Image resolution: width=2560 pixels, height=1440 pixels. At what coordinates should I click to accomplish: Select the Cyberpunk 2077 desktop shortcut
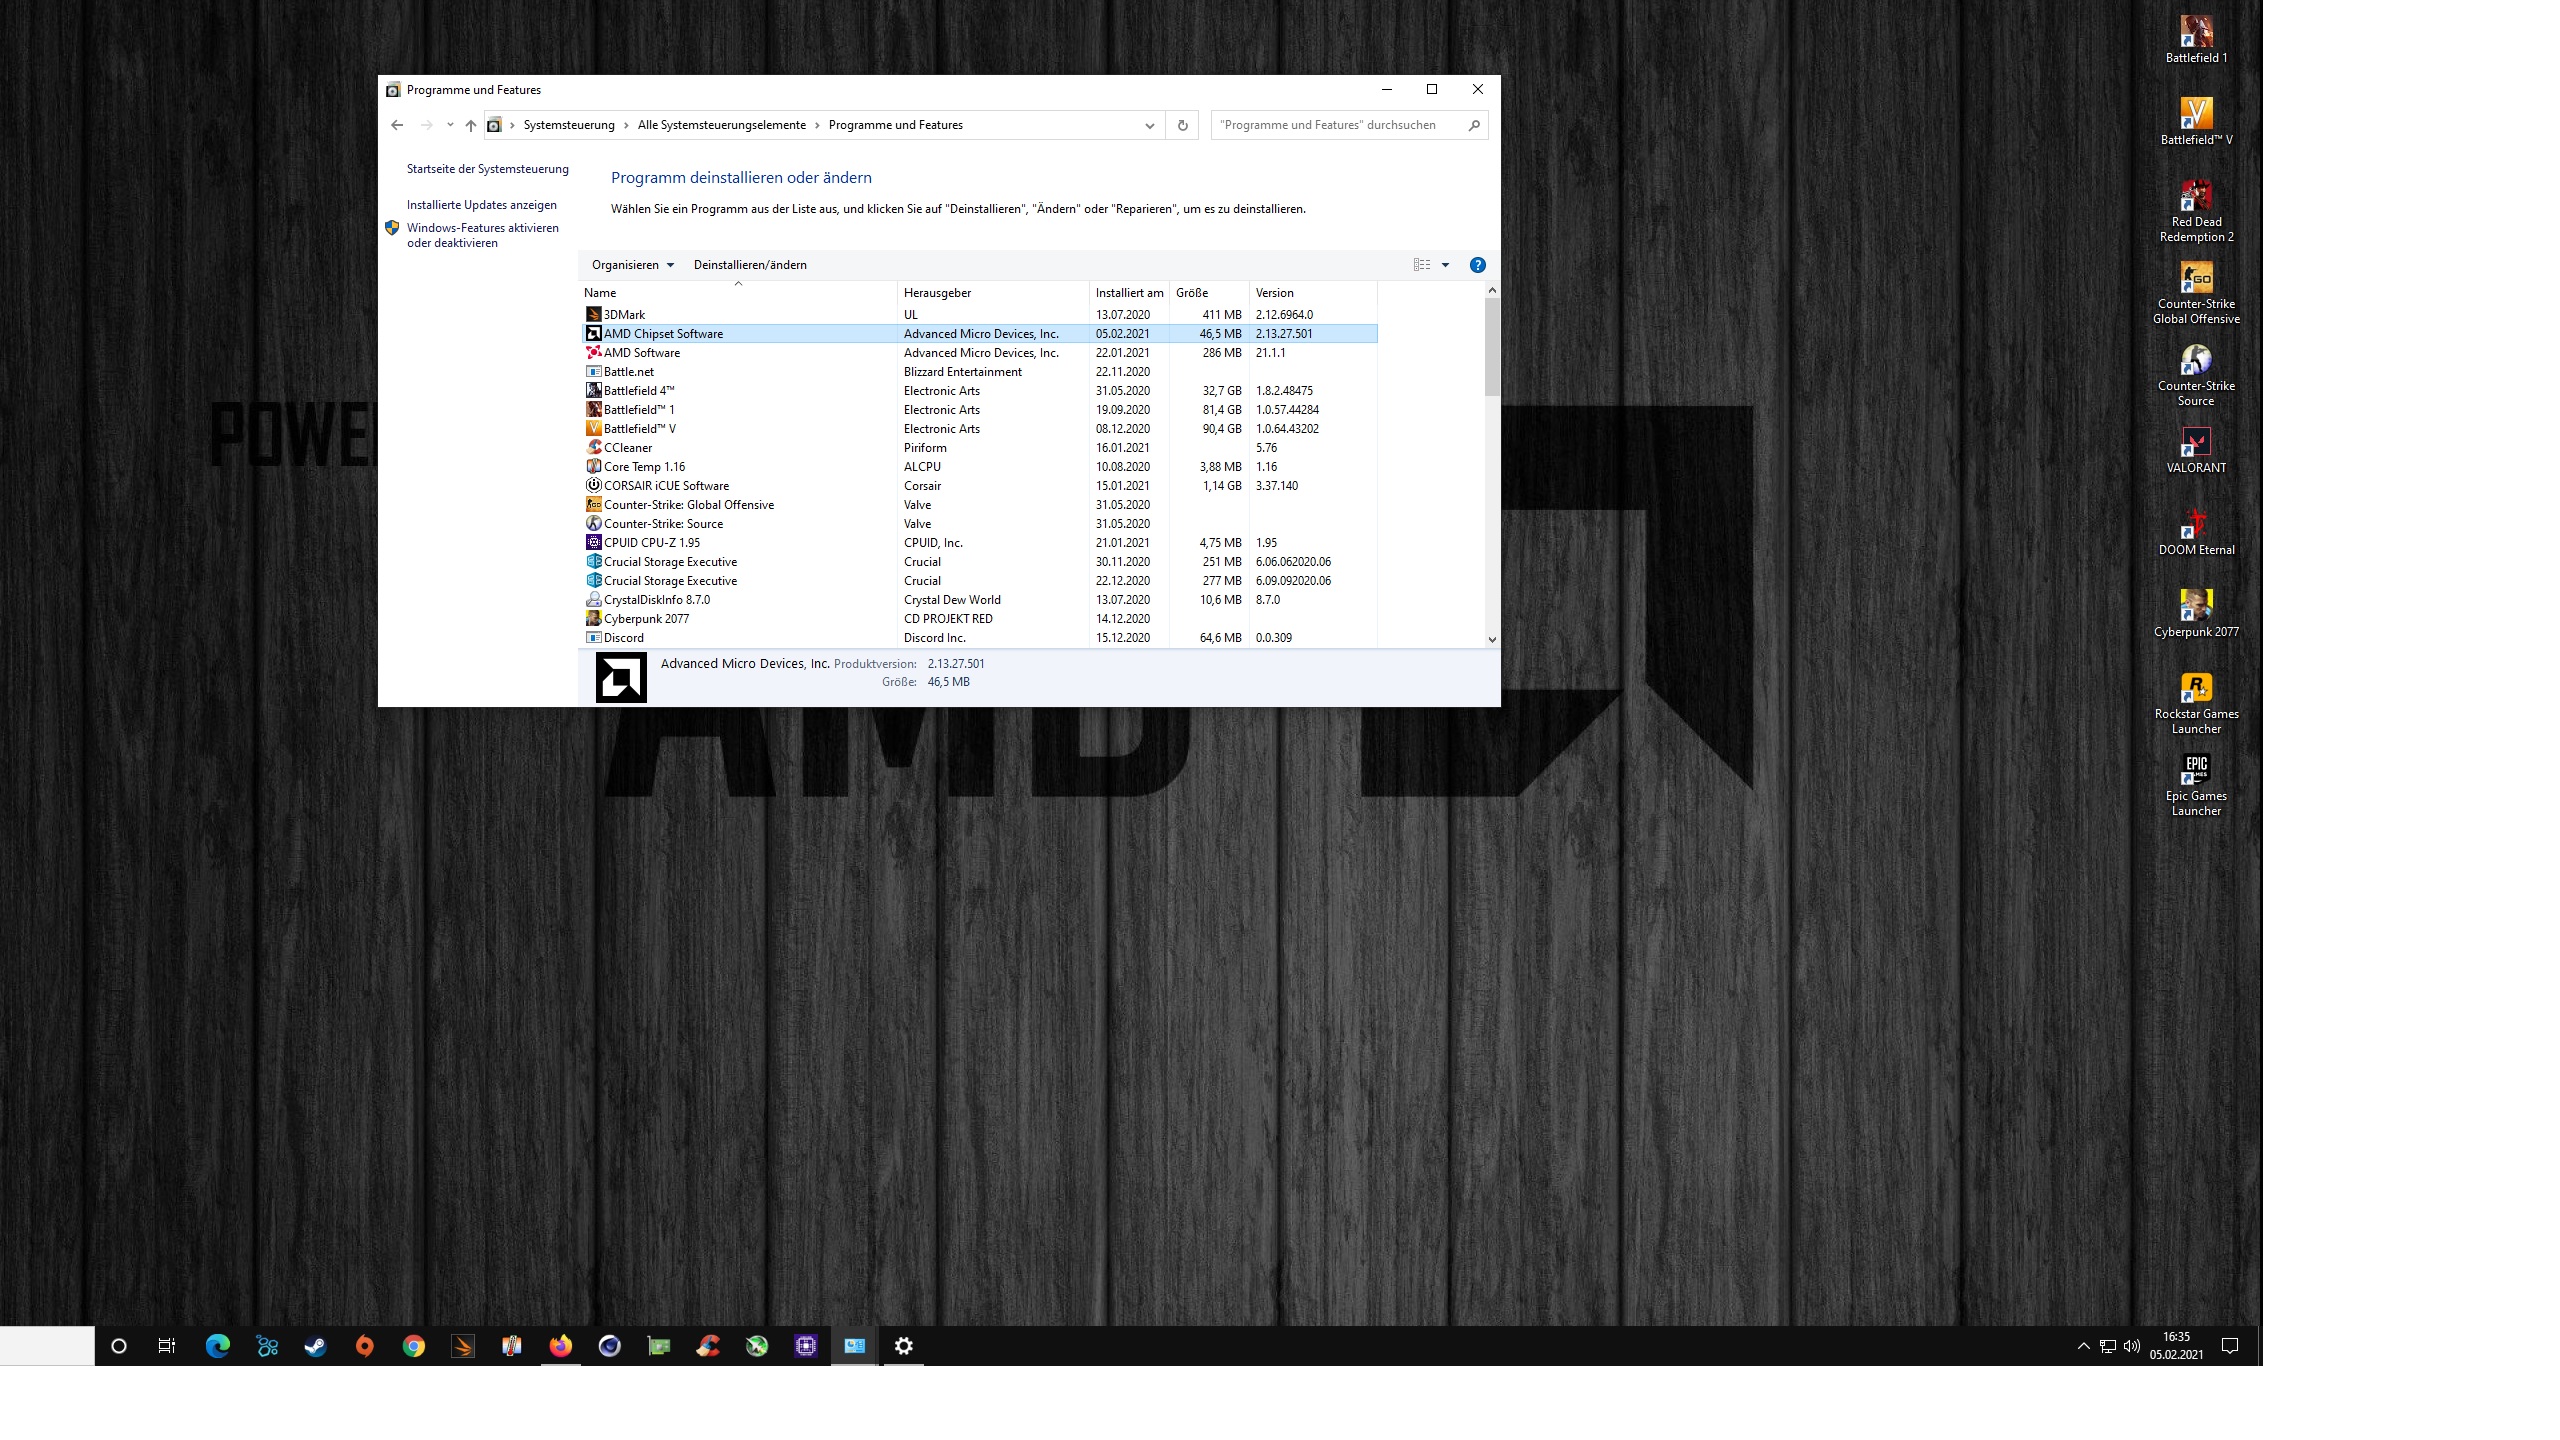pyautogui.click(x=2196, y=614)
